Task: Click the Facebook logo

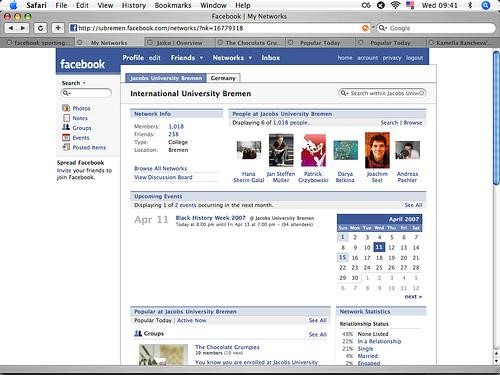Action: click(82, 64)
